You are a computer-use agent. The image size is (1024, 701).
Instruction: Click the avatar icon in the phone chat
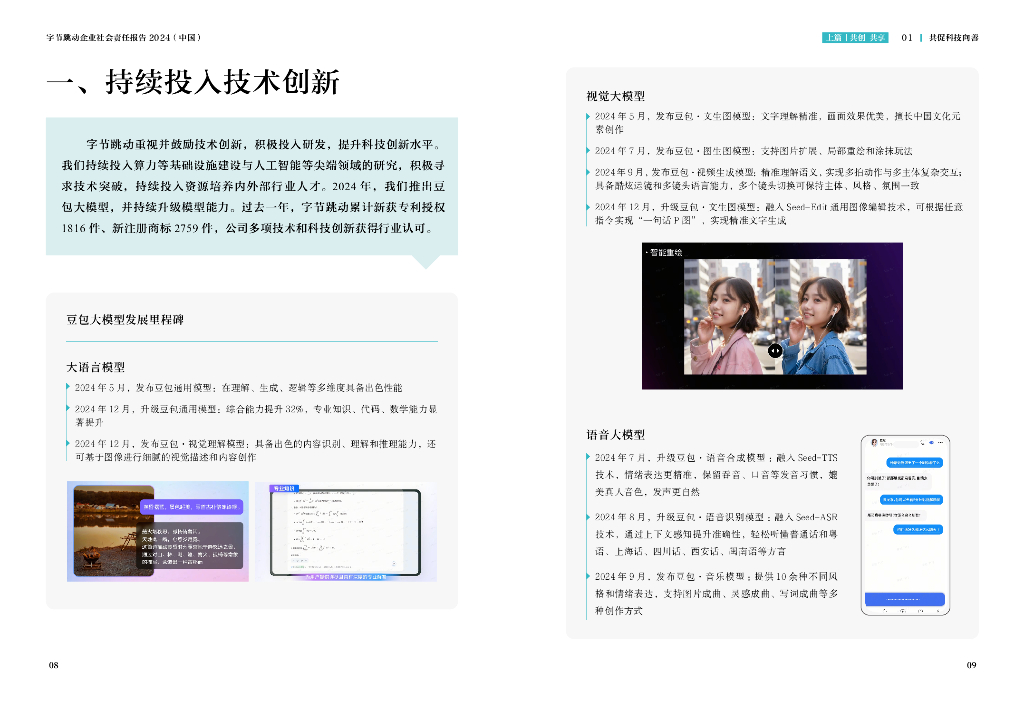(875, 443)
